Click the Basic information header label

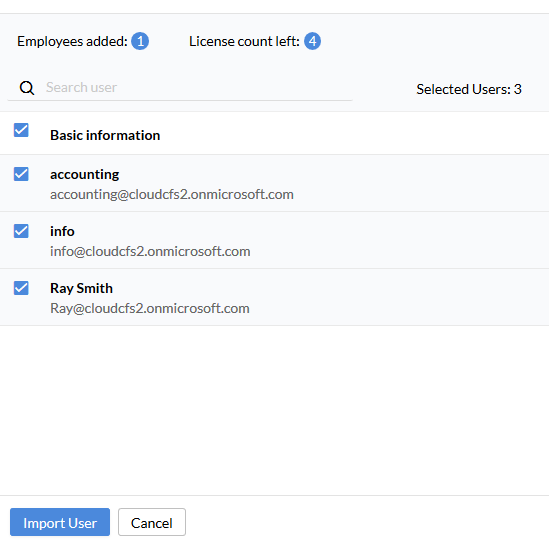105,135
